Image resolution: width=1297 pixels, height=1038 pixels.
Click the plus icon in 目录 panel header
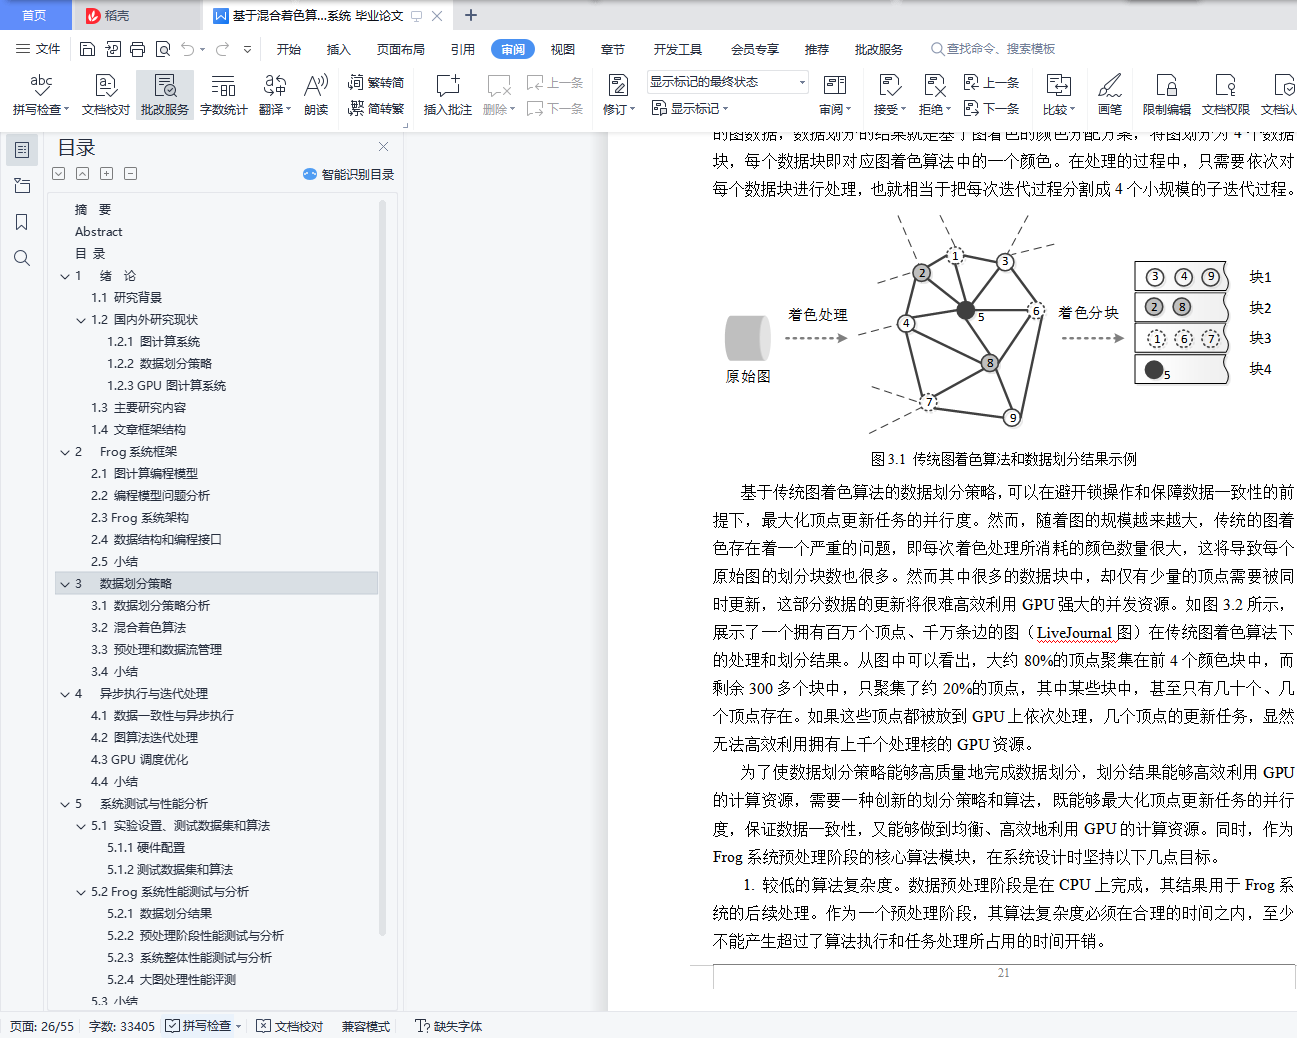107,174
